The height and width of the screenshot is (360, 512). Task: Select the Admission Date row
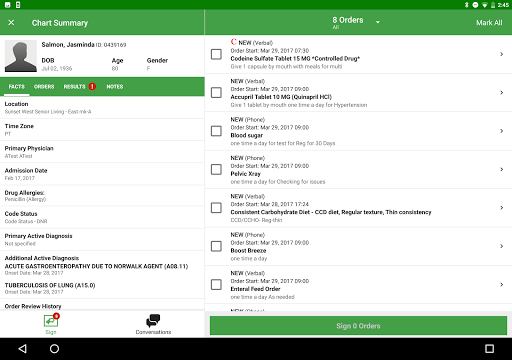pyautogui.click(x=102, y=174)
